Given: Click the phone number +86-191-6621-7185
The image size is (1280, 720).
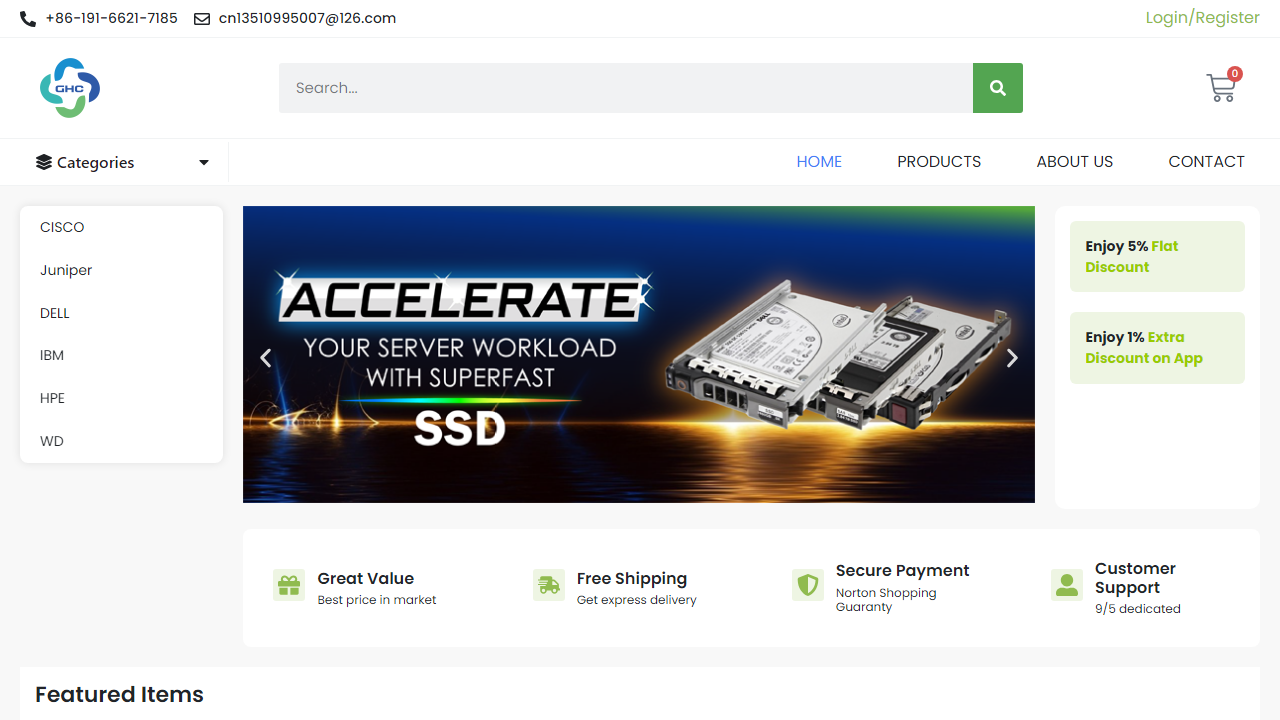Looking at the screenshot, I should [x=111, y=18].
